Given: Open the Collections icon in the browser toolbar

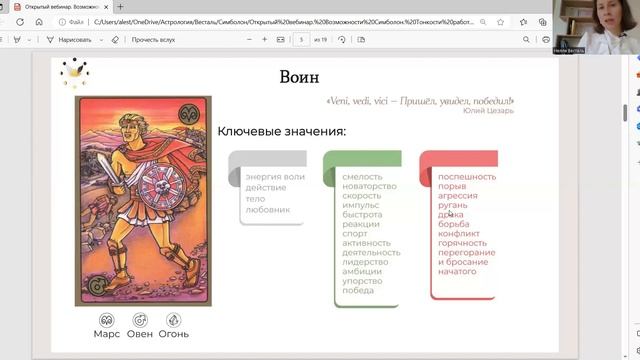Looking at the screenshot, I should 542,22.
